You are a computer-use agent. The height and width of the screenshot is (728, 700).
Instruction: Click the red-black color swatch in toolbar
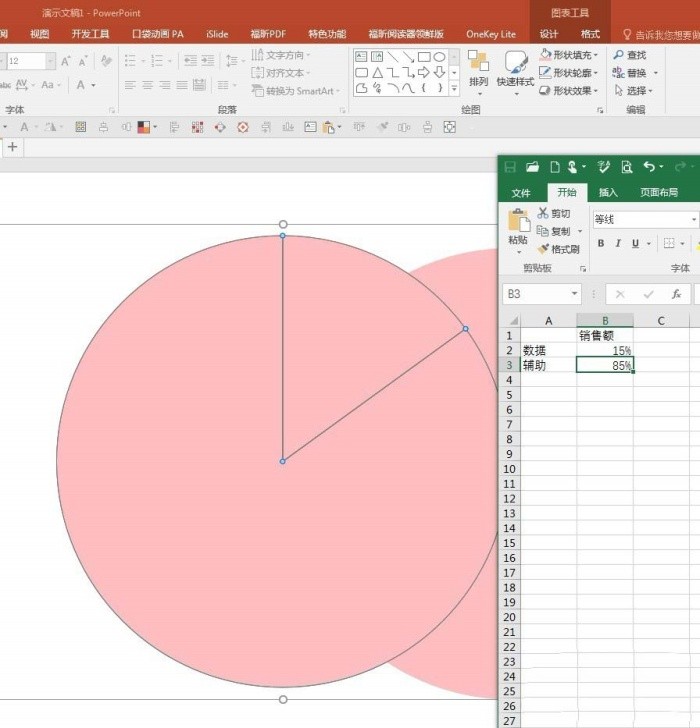[x=144, y=127]
